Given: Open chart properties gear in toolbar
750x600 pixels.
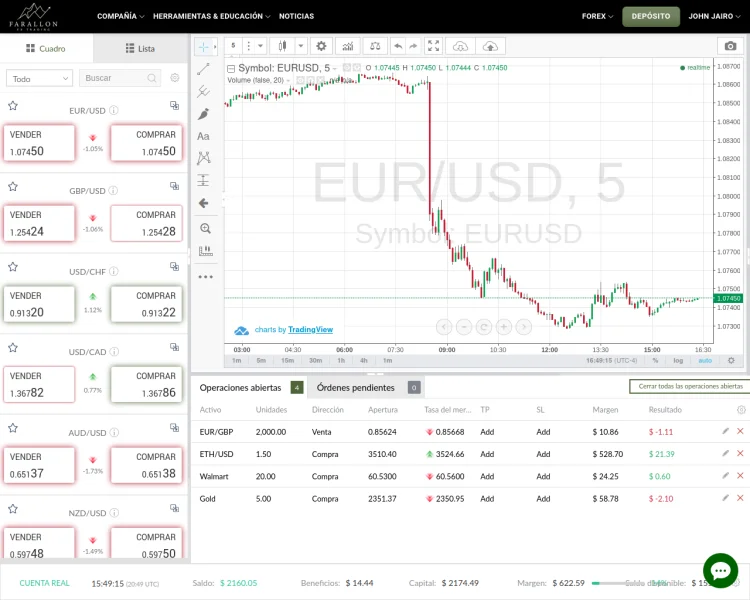Looking at the screenshot, I should pyautogui.click(x=321, y=46).
